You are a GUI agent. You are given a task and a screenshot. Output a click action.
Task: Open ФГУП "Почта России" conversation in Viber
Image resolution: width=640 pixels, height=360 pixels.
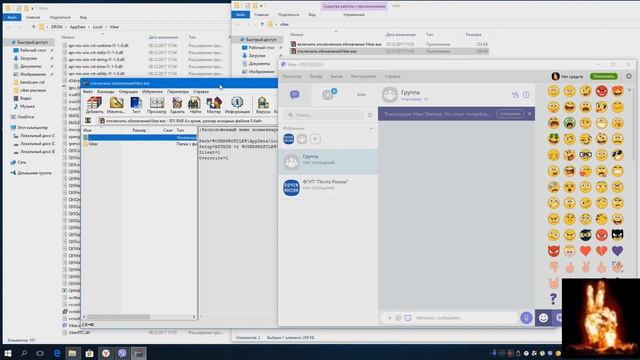pyautogui.click(x=328, y=187)
